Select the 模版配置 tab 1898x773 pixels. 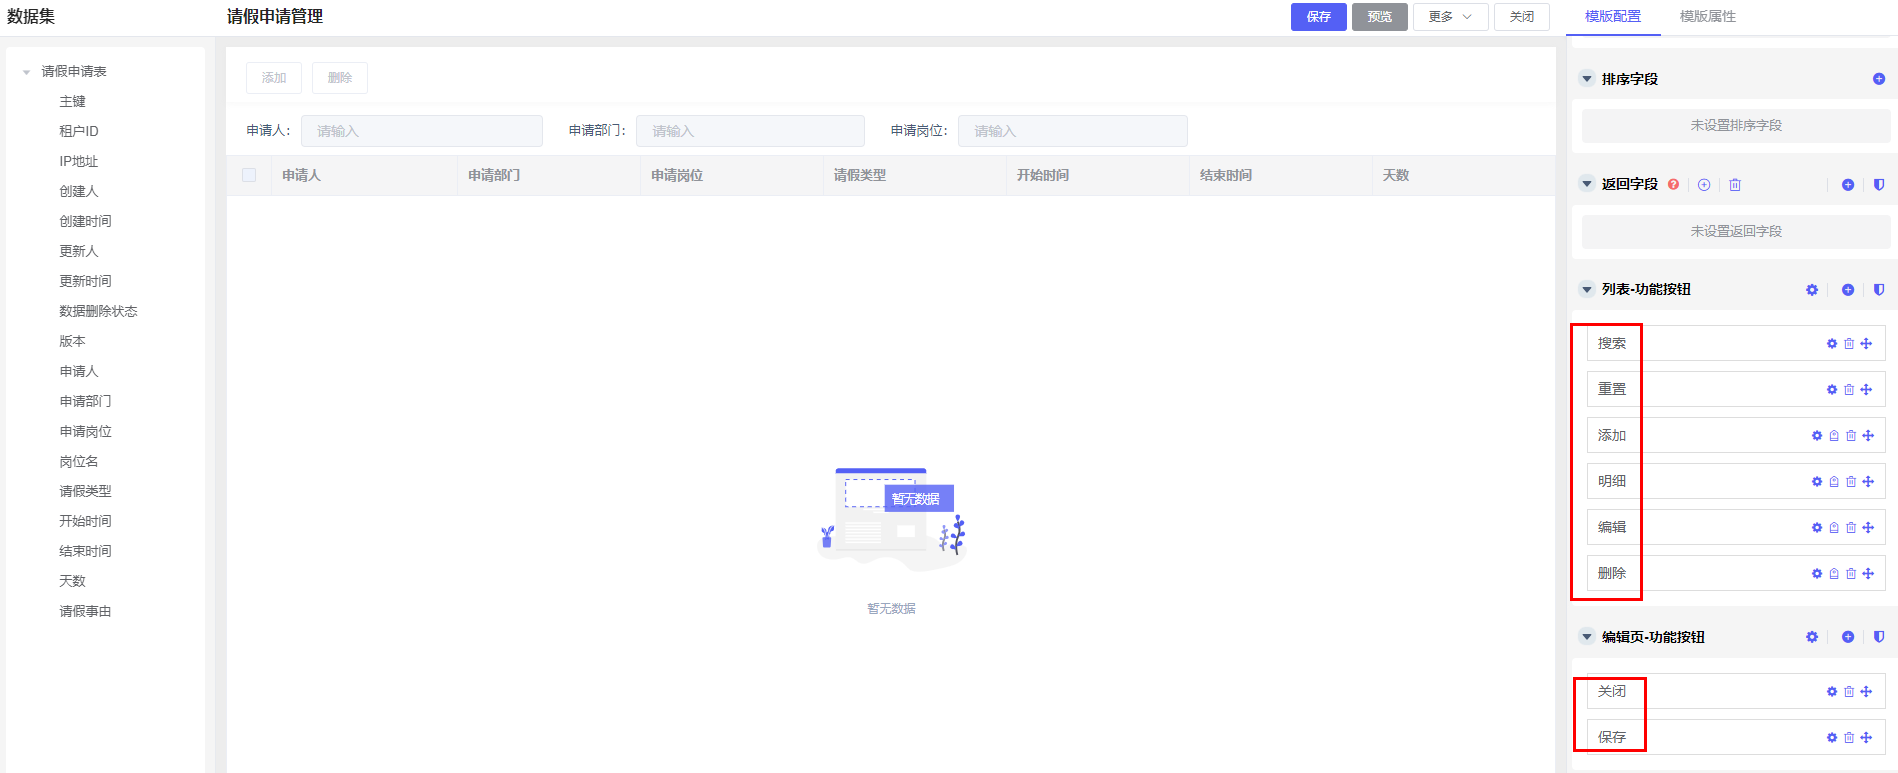pyautogui.click(x=1612, y=17)
